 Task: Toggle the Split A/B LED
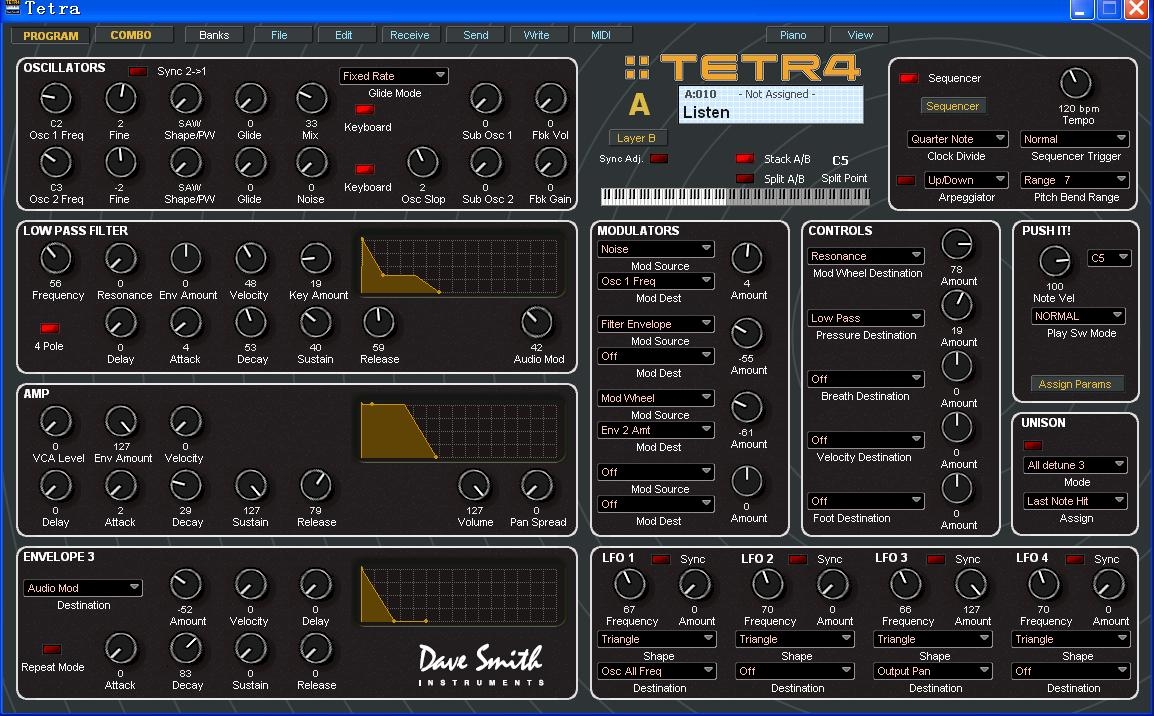[x=745, y=179]
